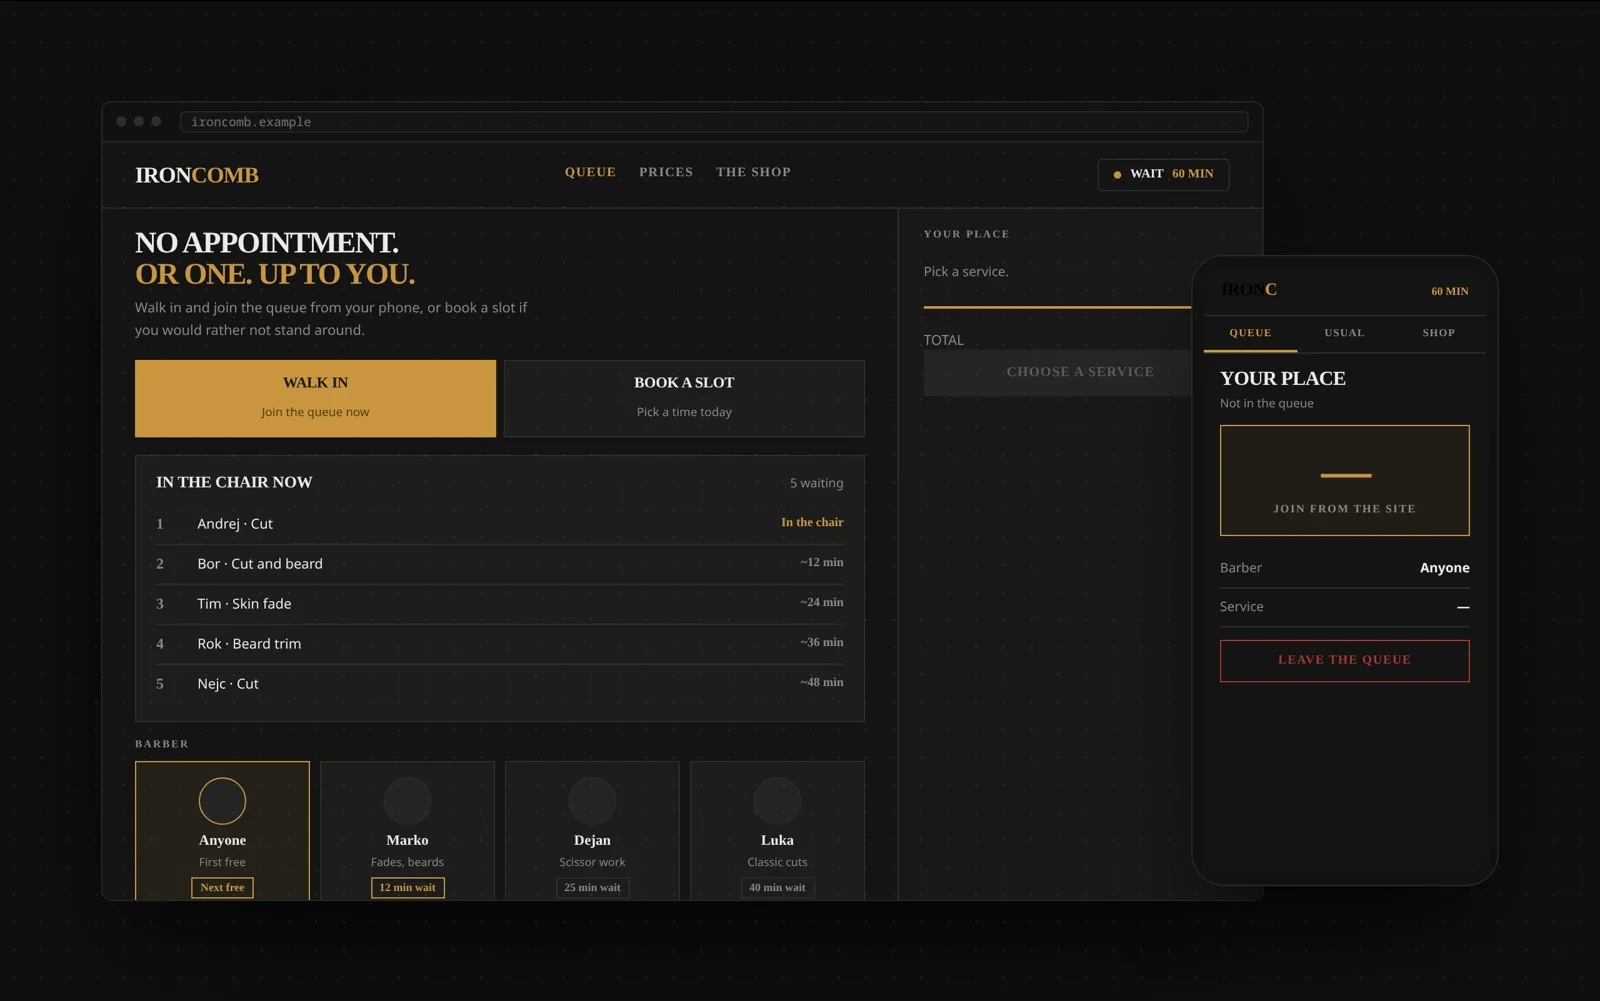Click the In the chair status
This screenshot has height=1001, width=1600.
click(x=812, y=522)
